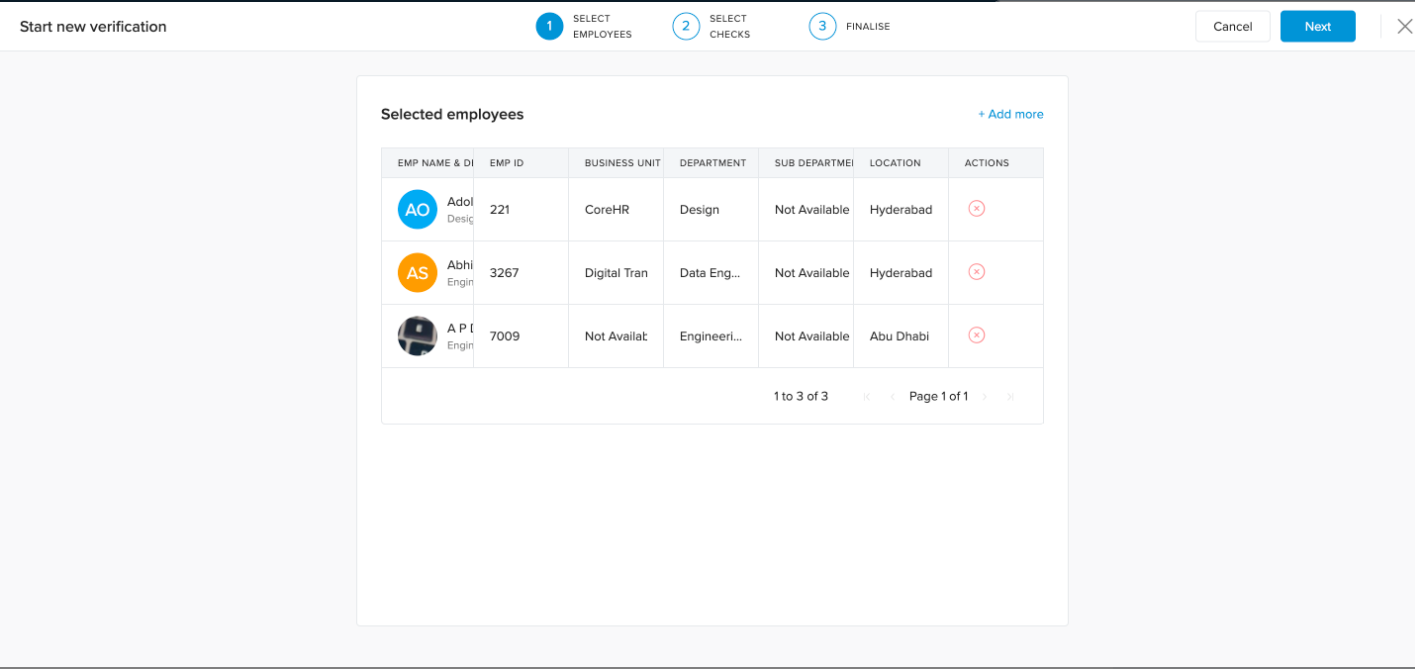Click the + Add more link
This screenshot has height=669, width=1415.
(1010, 114)
